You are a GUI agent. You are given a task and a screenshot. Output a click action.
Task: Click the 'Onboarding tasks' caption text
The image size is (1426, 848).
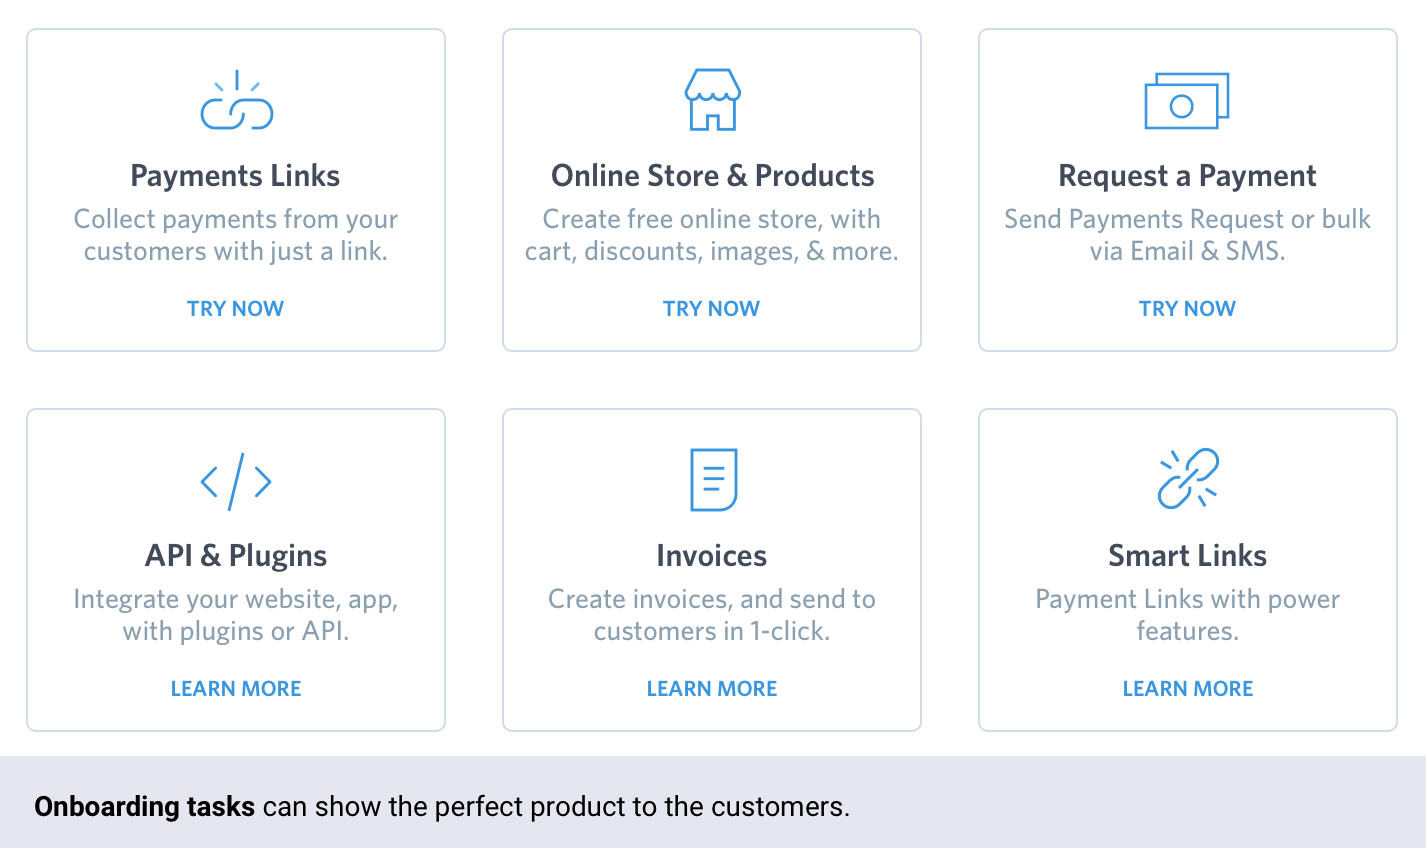click(442, 807)
